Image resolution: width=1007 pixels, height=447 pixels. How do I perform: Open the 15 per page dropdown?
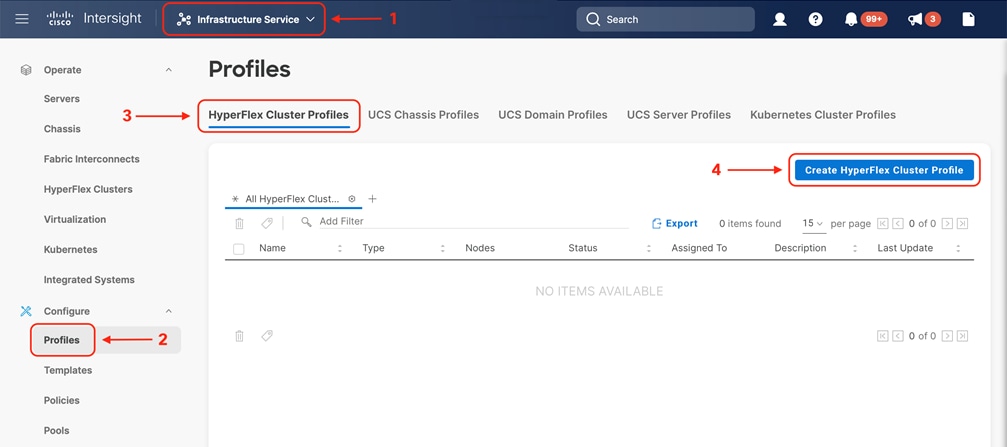(x=813, y=224)
